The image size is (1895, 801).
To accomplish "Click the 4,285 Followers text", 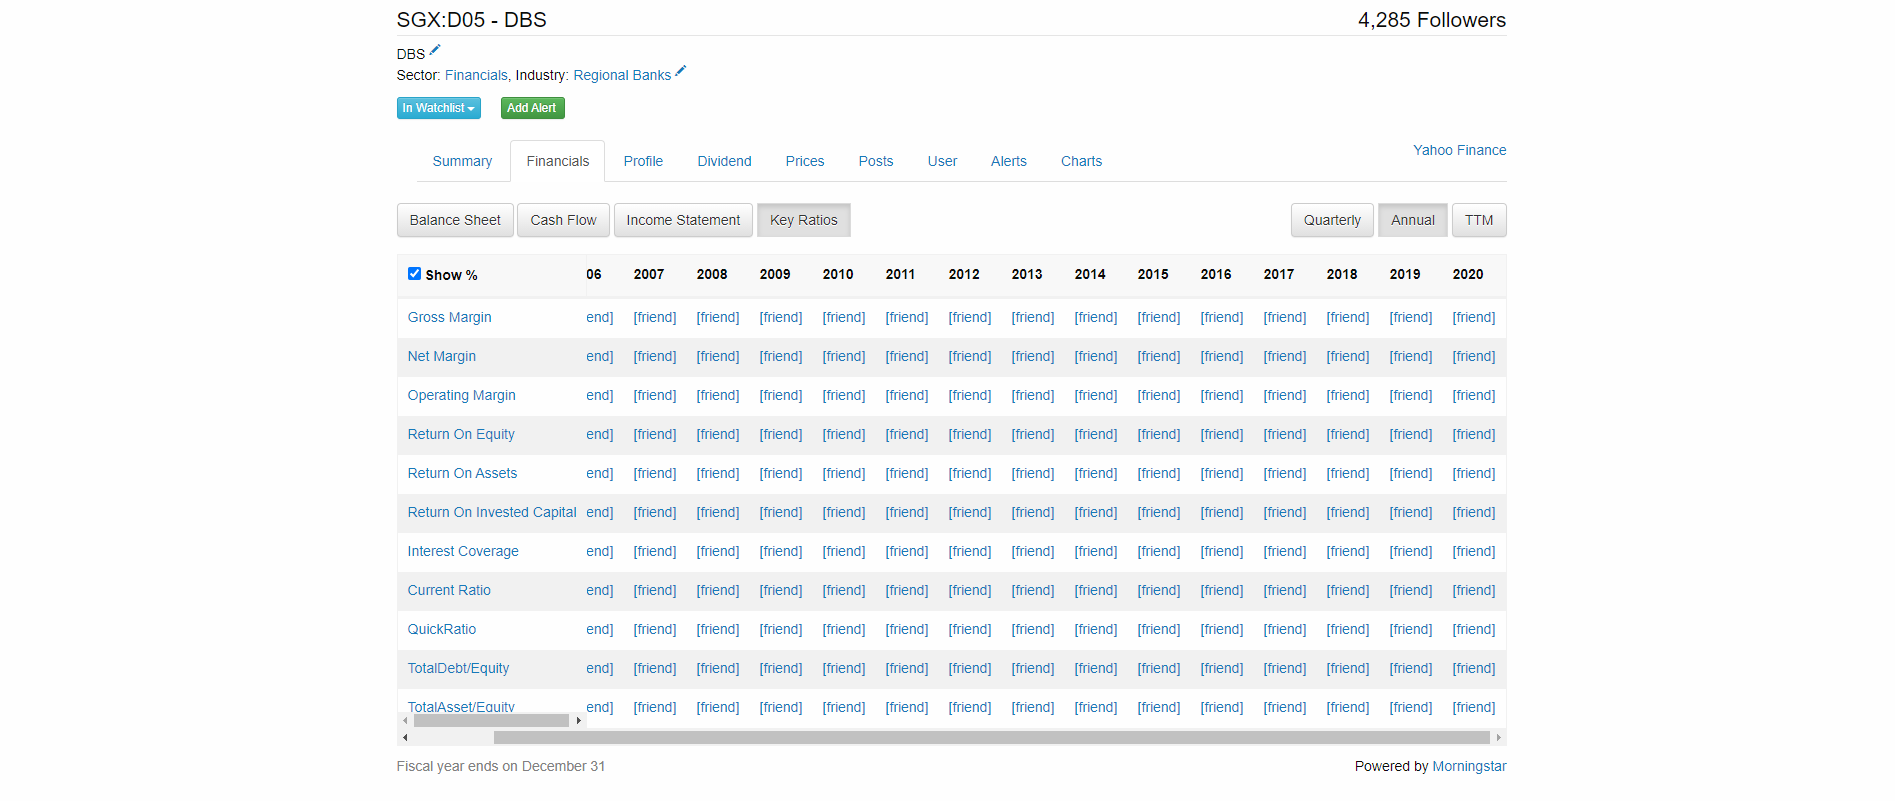I will [1431, 20].
